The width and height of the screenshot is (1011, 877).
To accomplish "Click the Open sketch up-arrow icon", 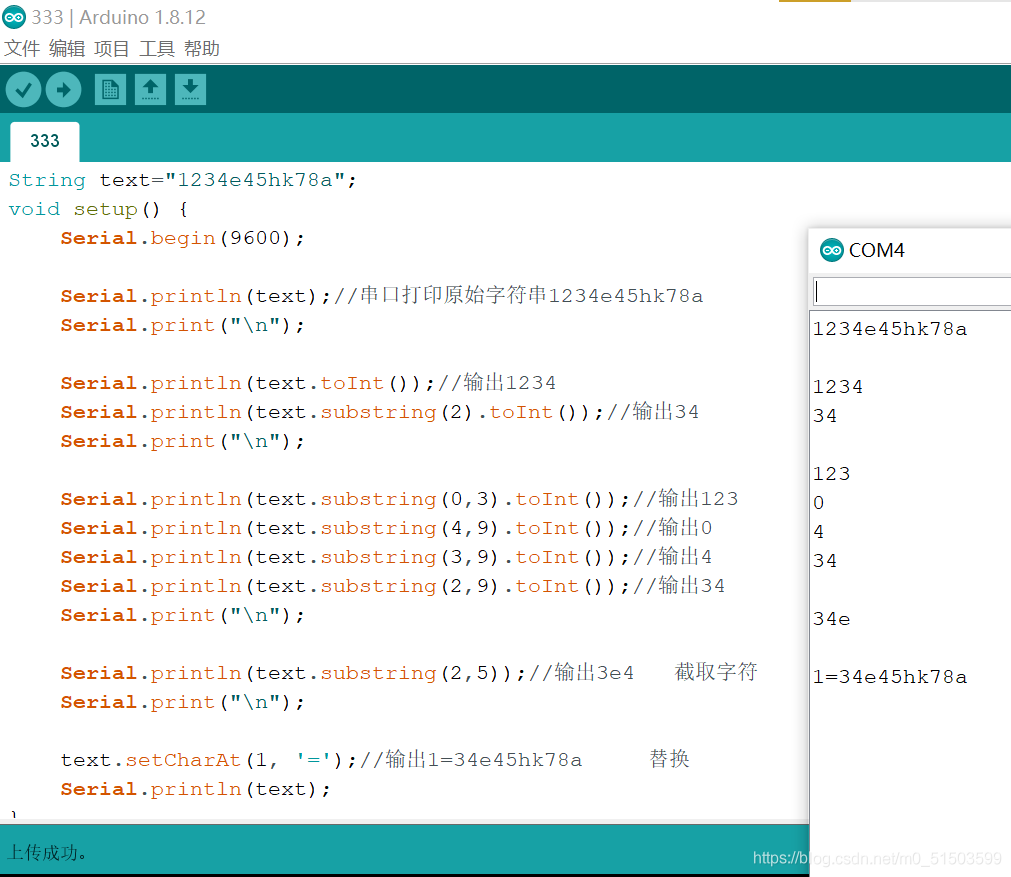I will coord(150,90).
